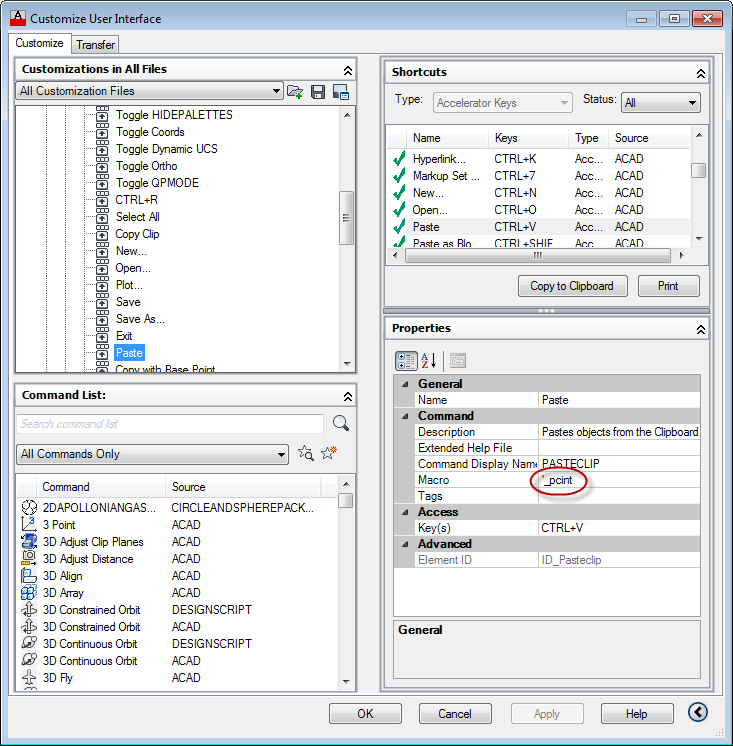Click the Find command or text star icon
The width and height of the screenshot is (733, 746).
306,454
